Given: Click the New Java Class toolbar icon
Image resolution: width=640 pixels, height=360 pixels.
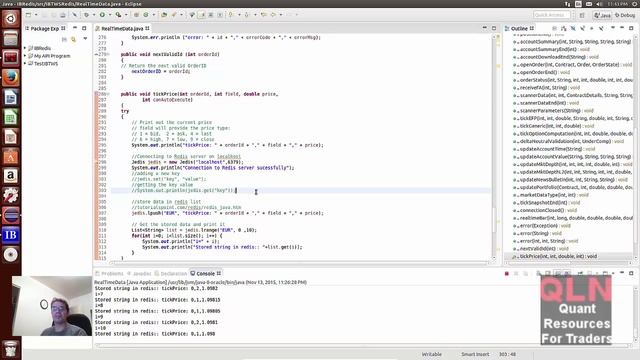Looking at the screenshot, I should pyautogui.click(x=146, y=15).
